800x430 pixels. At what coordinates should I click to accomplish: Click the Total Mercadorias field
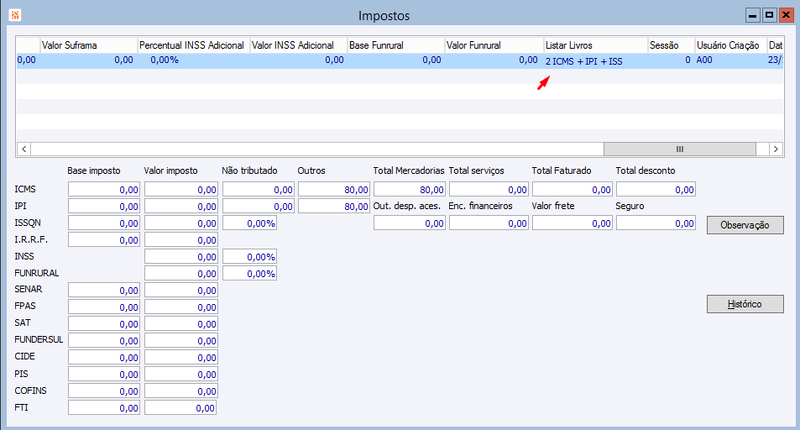tap(409, 190)
